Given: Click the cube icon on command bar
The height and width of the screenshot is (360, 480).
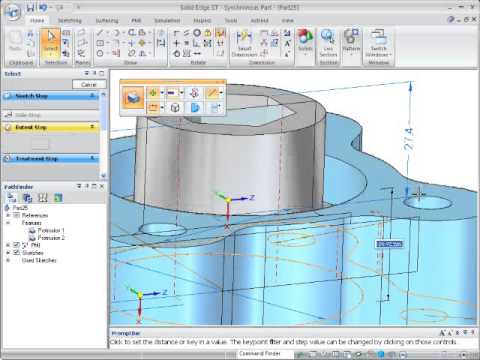Looking at the screenshot, I should coord(175,108).
